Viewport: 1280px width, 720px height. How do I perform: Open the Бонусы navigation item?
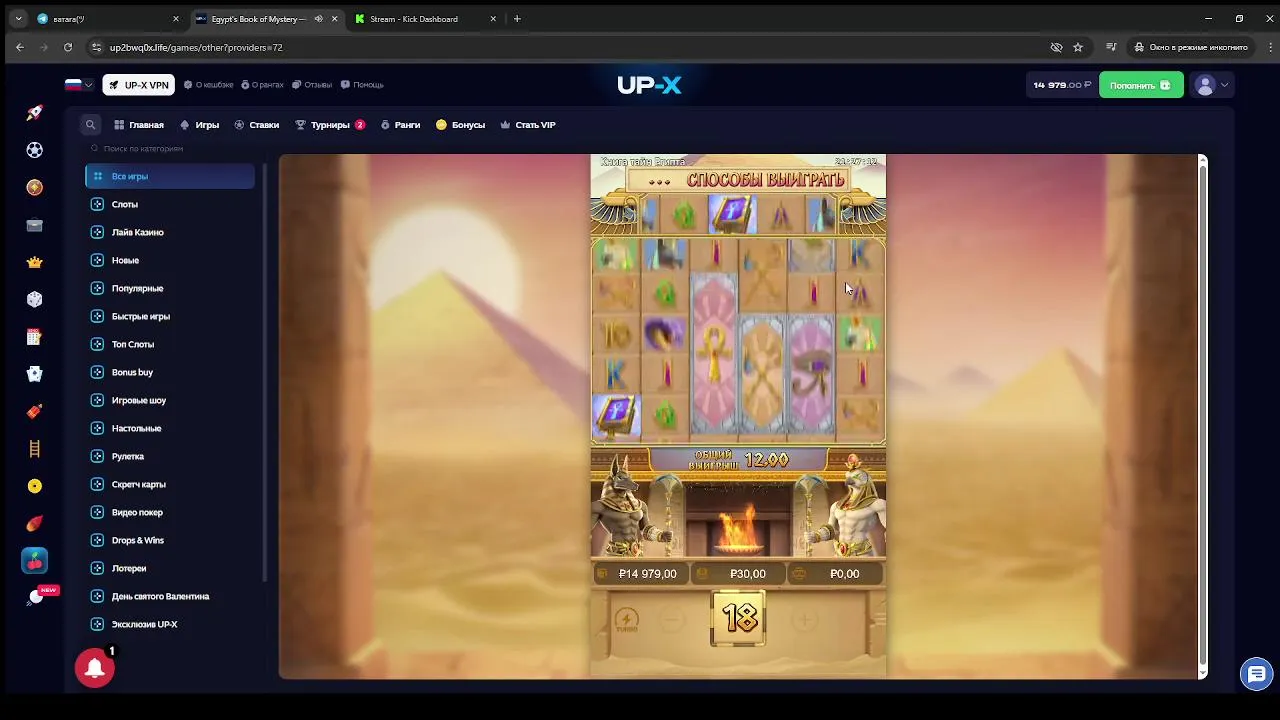[x=460, y=125]
